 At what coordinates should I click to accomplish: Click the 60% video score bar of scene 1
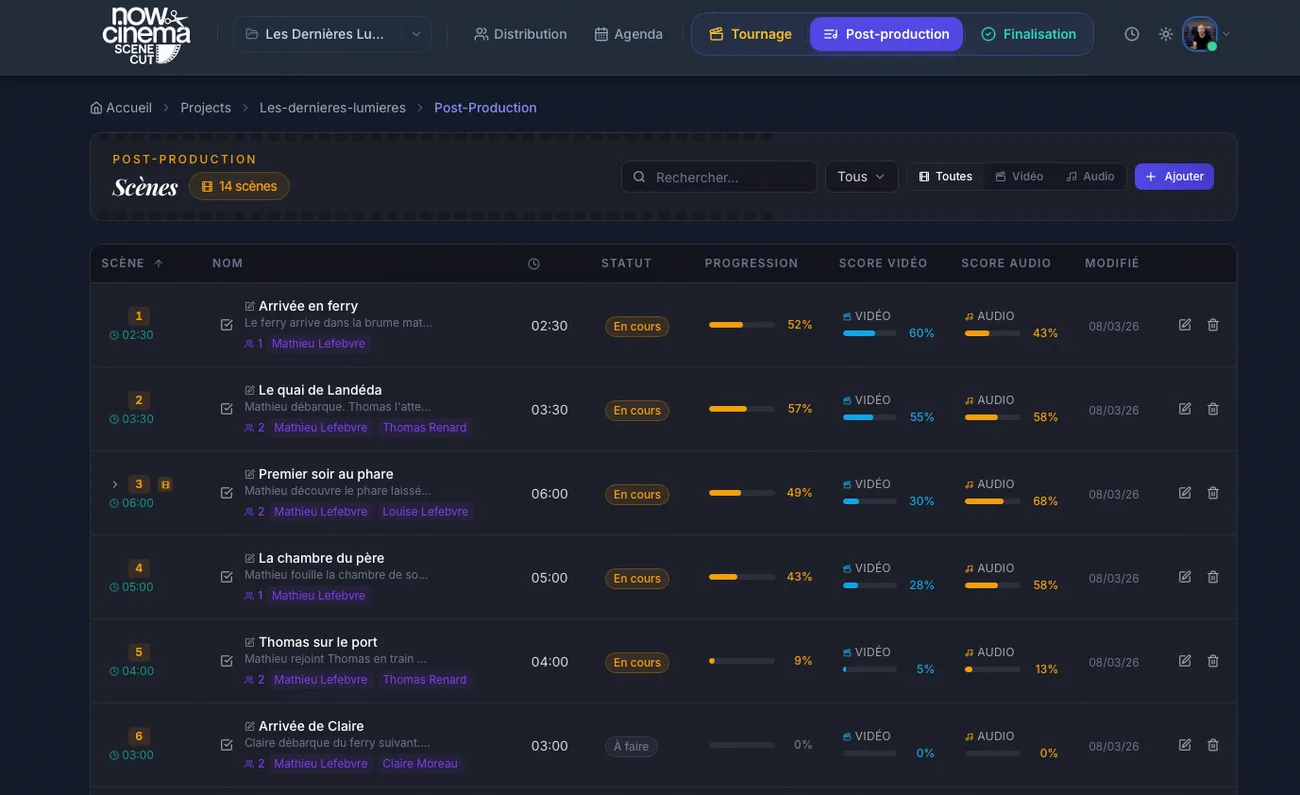(870, 333)
